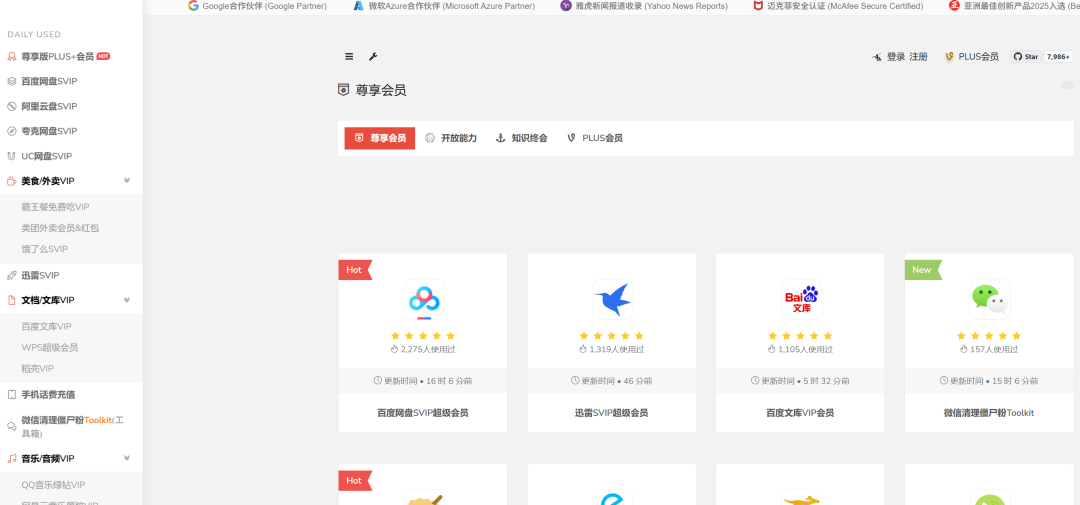The width and height of the screenshot is (1080, 505).
Task: Open 尊享版PLUS+会员 in sidebar
Action: pos(57,56)
